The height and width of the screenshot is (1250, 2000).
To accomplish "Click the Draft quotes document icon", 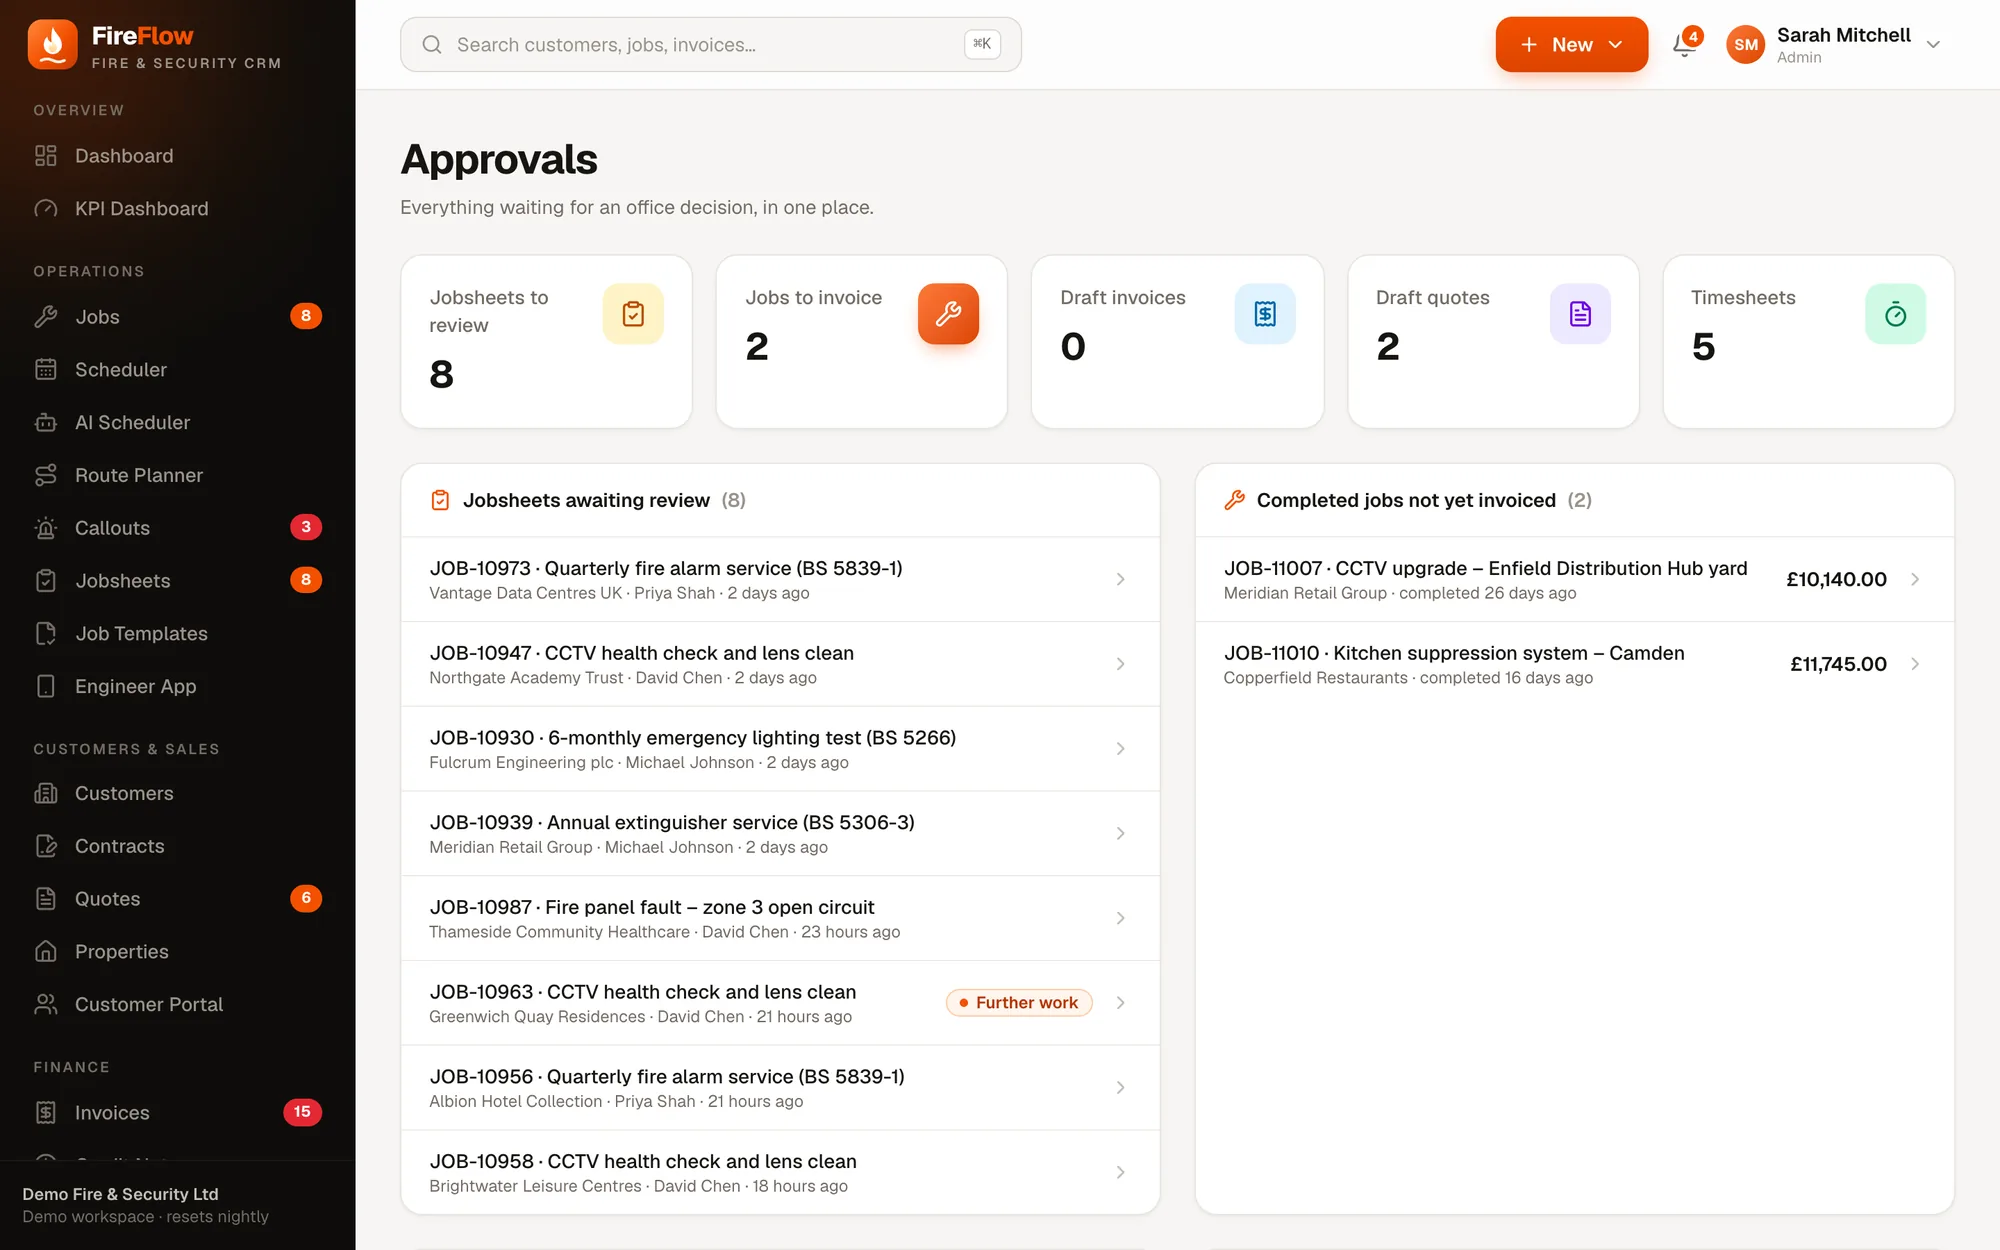I will (1580, 314).
